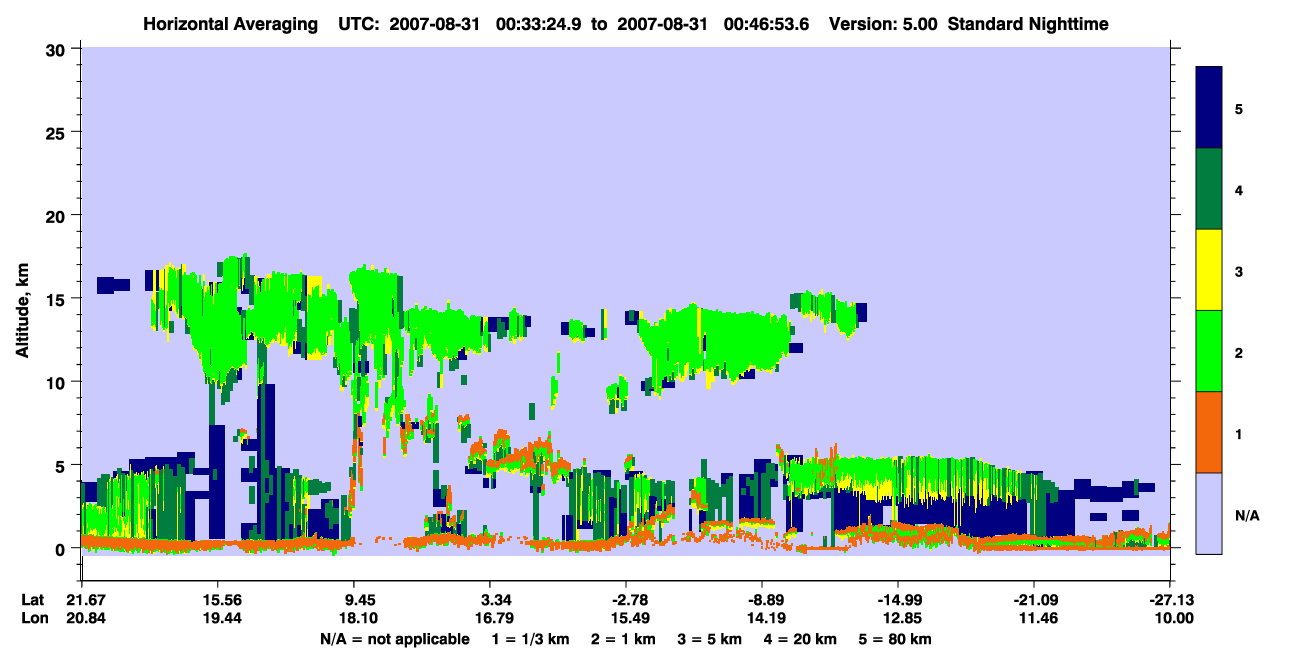1300x667 pixels.
Task: Click latitude value -14.99
Action: pyautogui.click(x=897, y=600)
